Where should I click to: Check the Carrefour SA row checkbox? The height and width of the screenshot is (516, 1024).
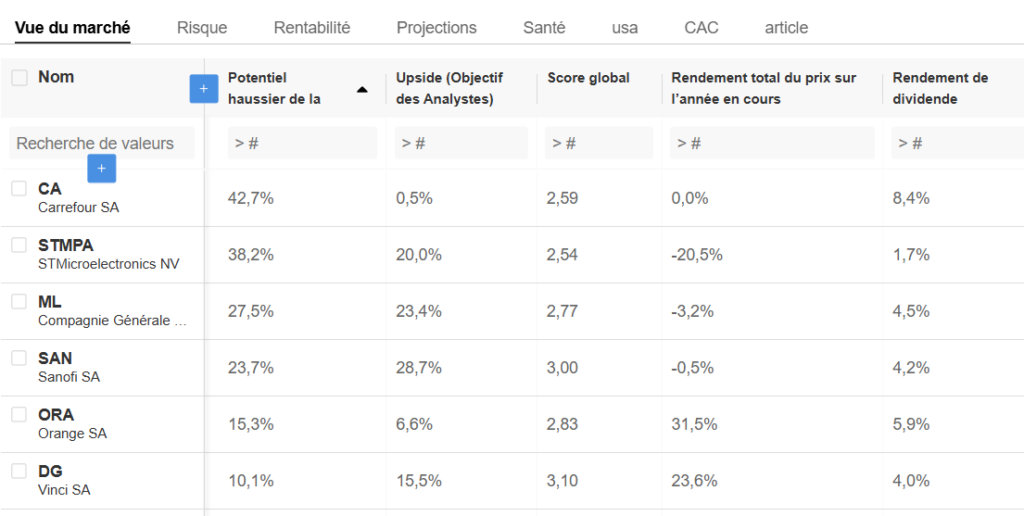tap(19, 188)
